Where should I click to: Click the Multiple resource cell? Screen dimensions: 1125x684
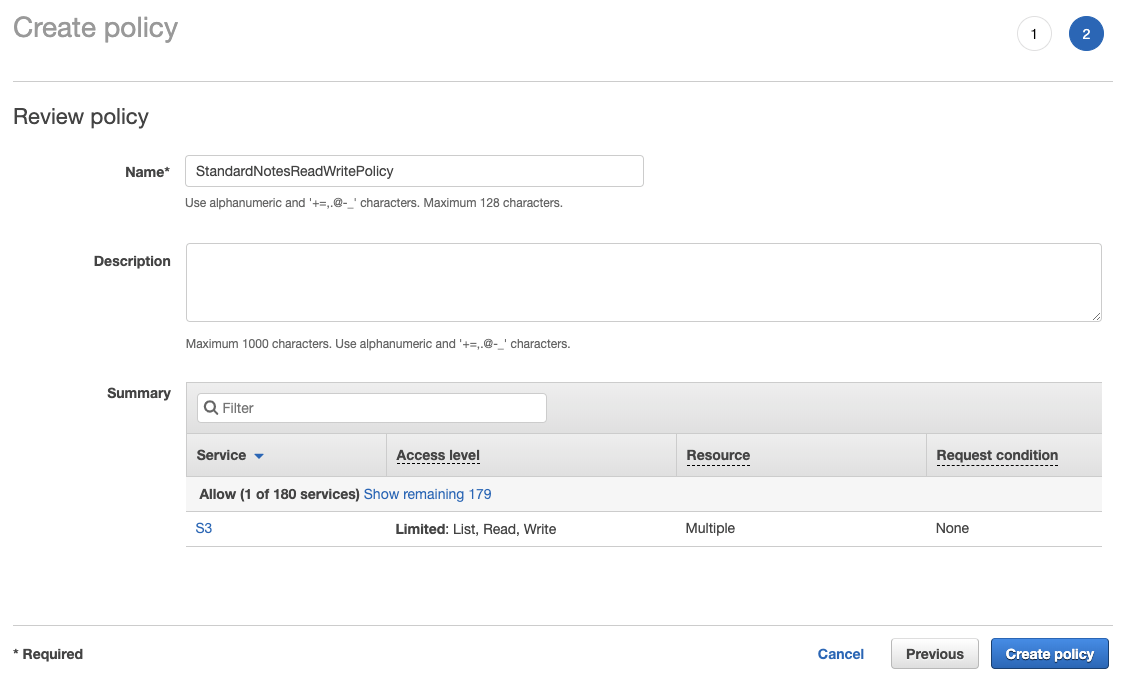[710, 528]
